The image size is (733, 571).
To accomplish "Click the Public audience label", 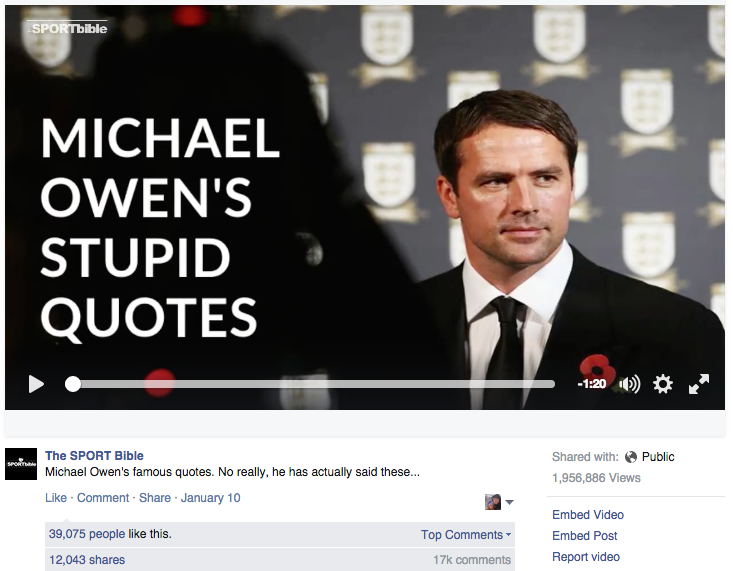I will (x=658, y=457).
